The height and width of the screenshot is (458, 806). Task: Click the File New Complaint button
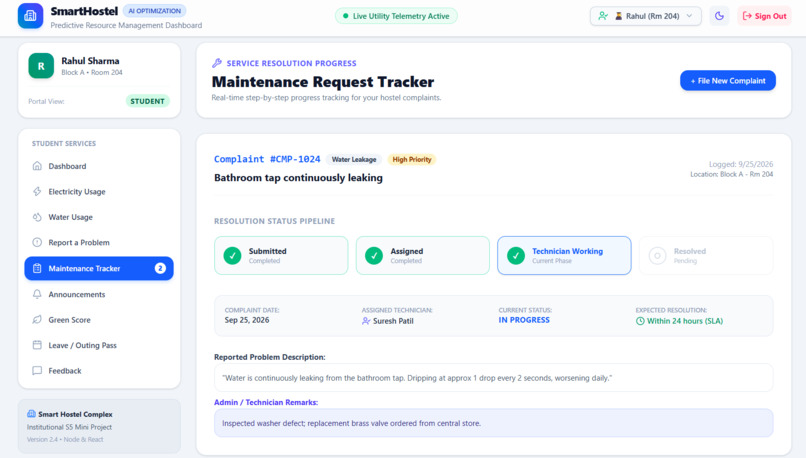[x=728, y=81]
